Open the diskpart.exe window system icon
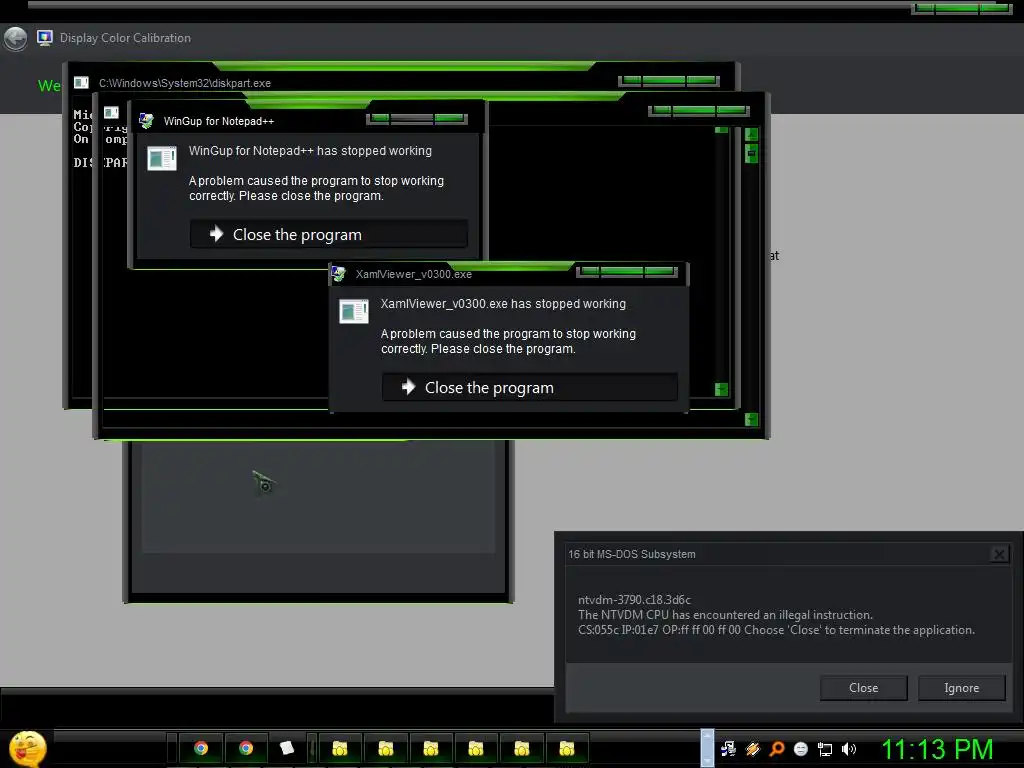1024x768 pixels. [x=81, y=83]
